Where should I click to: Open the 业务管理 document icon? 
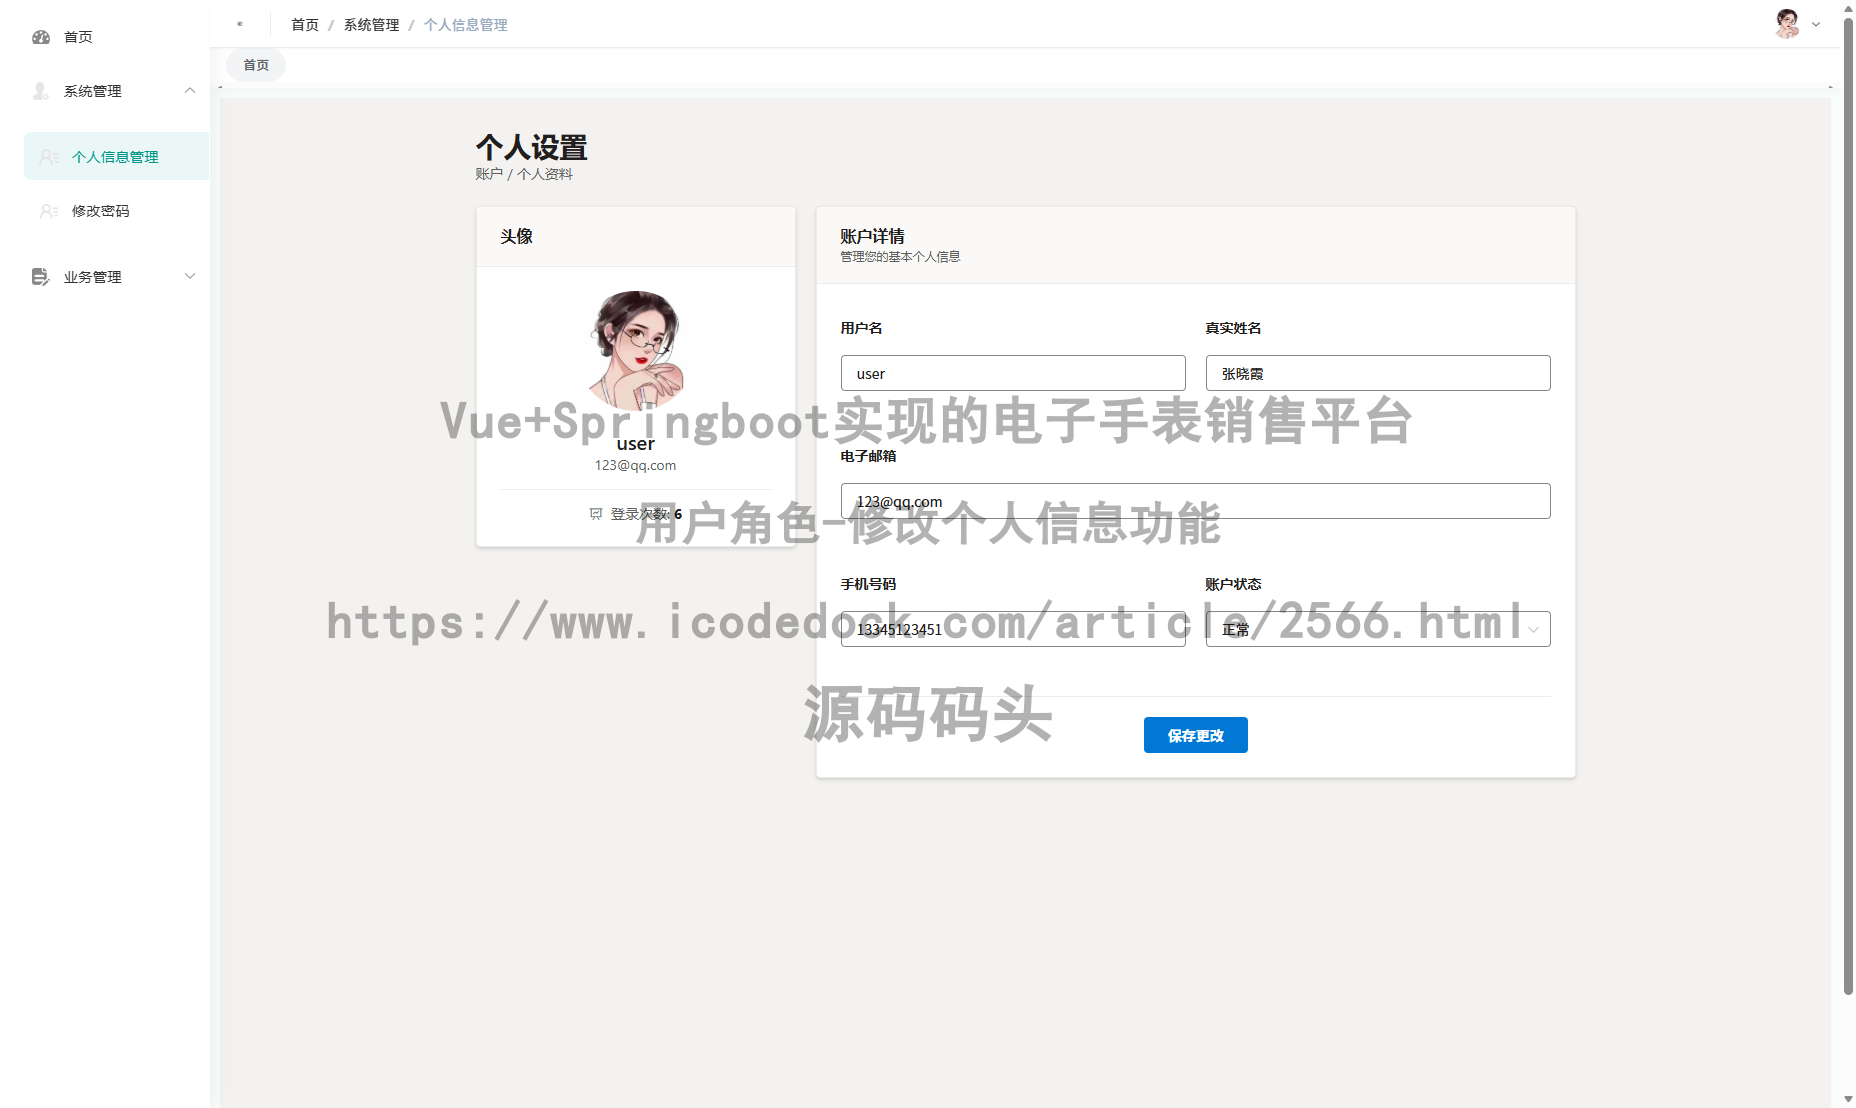[x=41, y=277]
